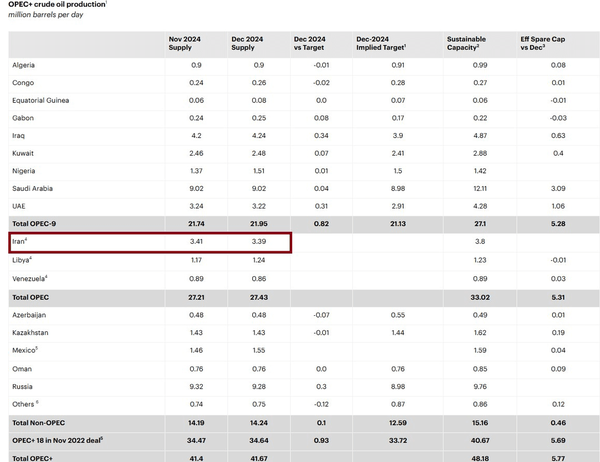Click Iran's Nov 2024 supply value 3.41
Image resolution: width=600 pixels, height=462 pixels.
click(196, 241)
